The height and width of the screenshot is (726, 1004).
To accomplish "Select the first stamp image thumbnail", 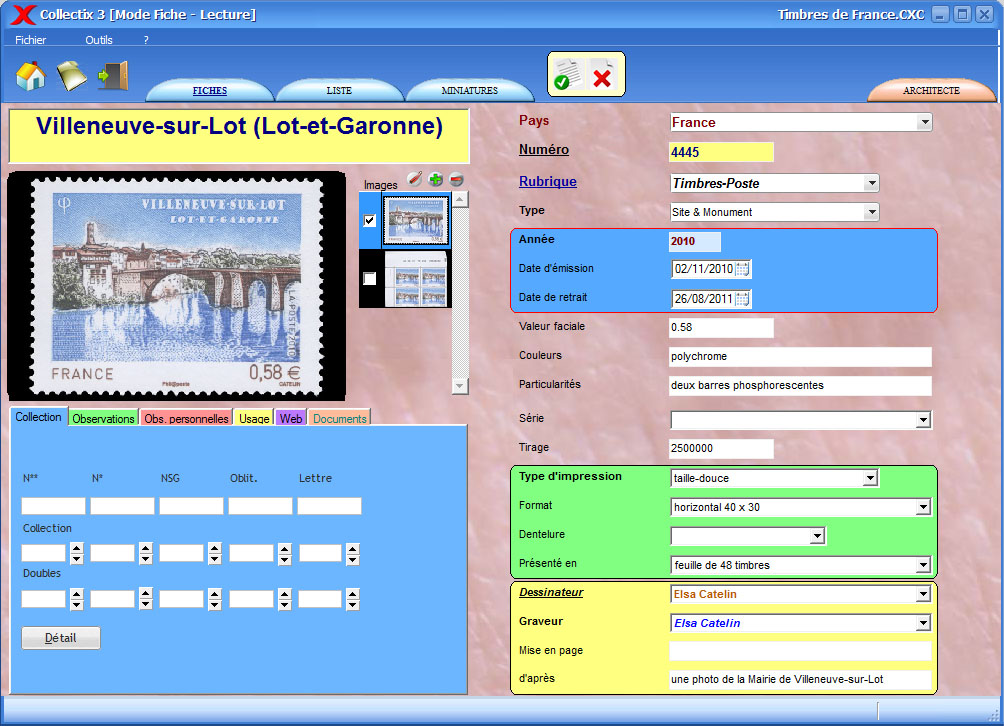I will pos(416,220).
